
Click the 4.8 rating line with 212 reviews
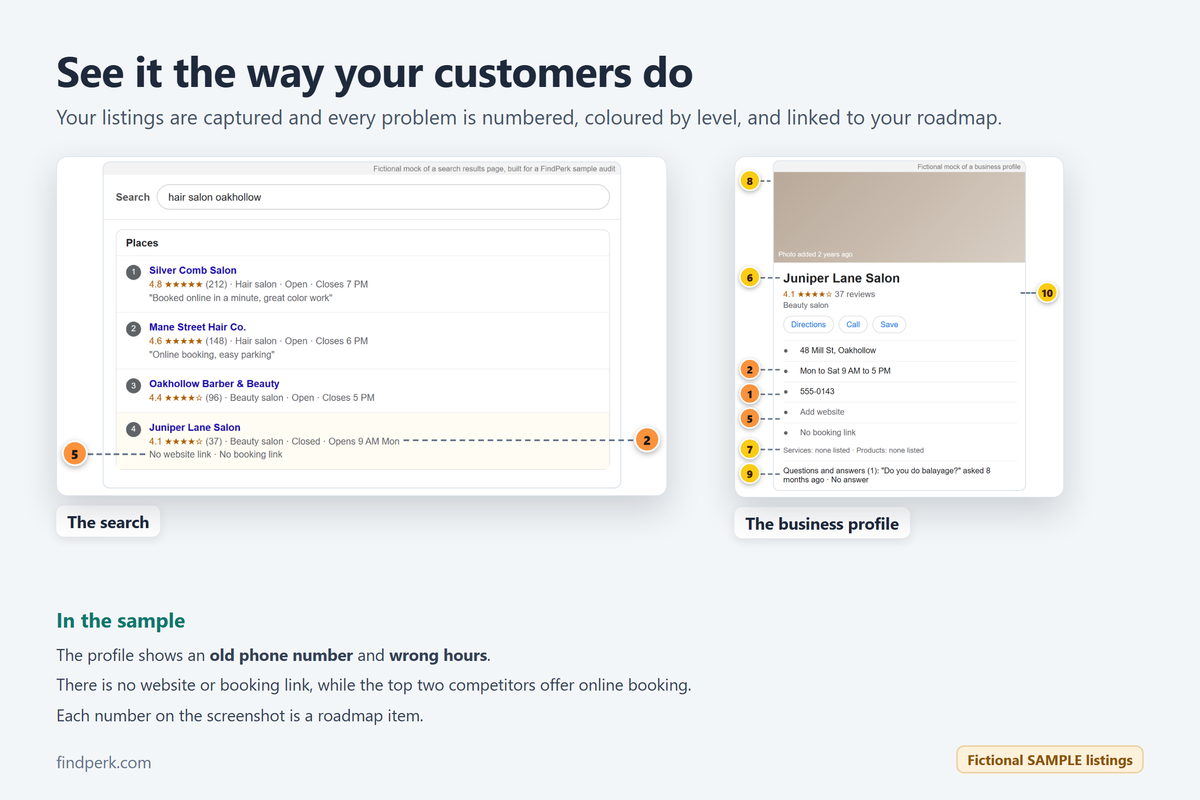coord(258,284)
